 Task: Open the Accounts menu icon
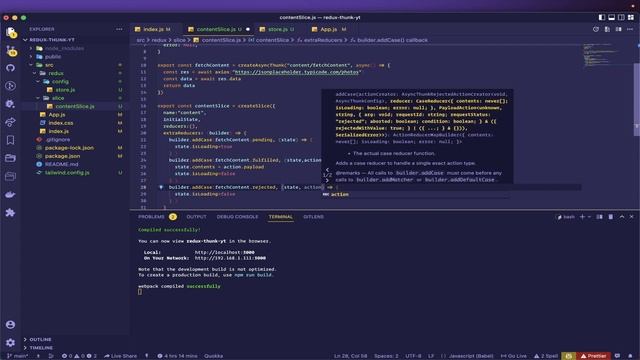coord(11,324)
